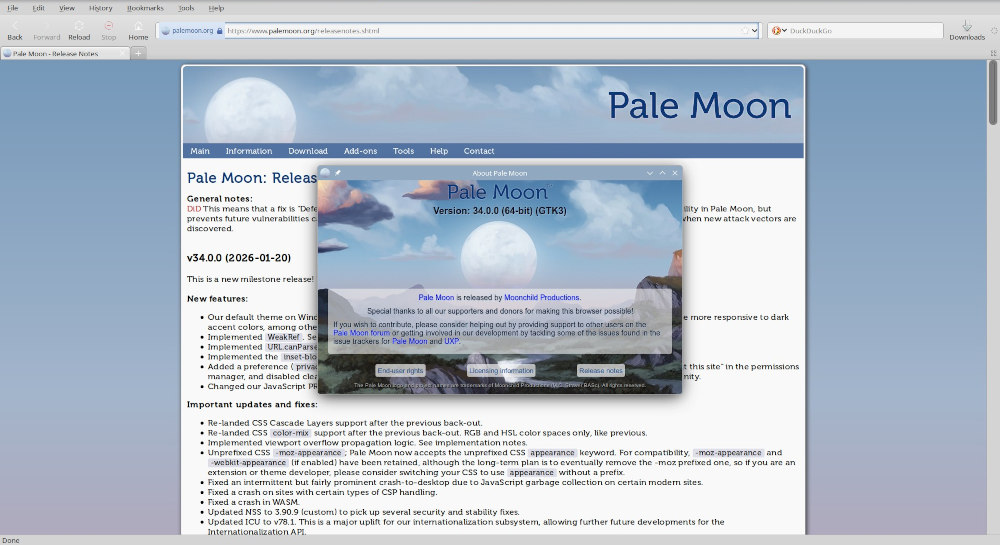The width and height of the screenshot is (1000, 545).
Task: Click the page's vertical scrollbar handle
Action: 993,92
